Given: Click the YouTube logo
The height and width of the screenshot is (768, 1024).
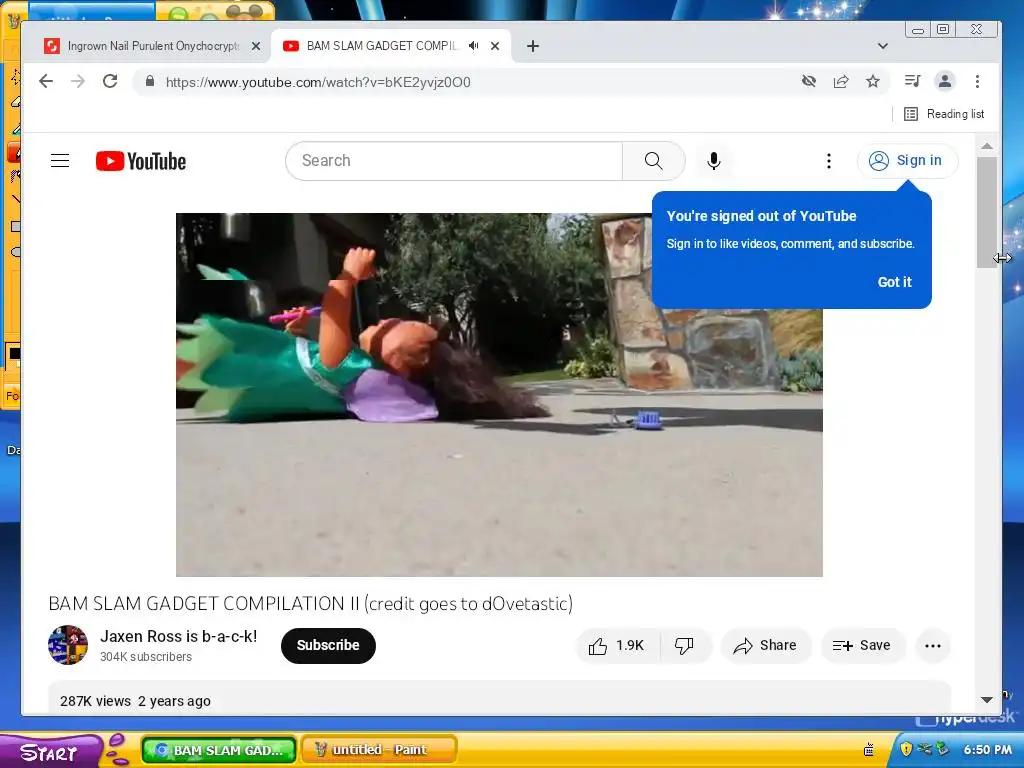Looking at the screenshot, I should (x=140, y=161).
